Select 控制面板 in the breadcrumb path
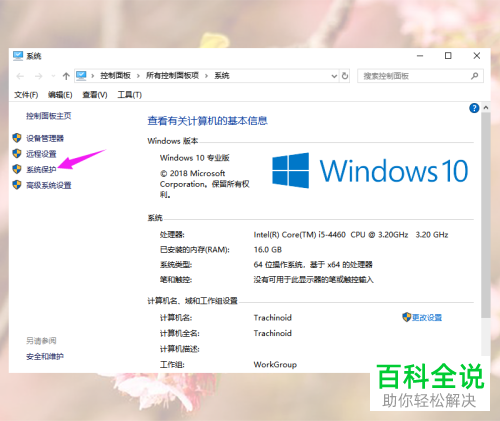This screenshot has width=500, height=421. point(115,76)
